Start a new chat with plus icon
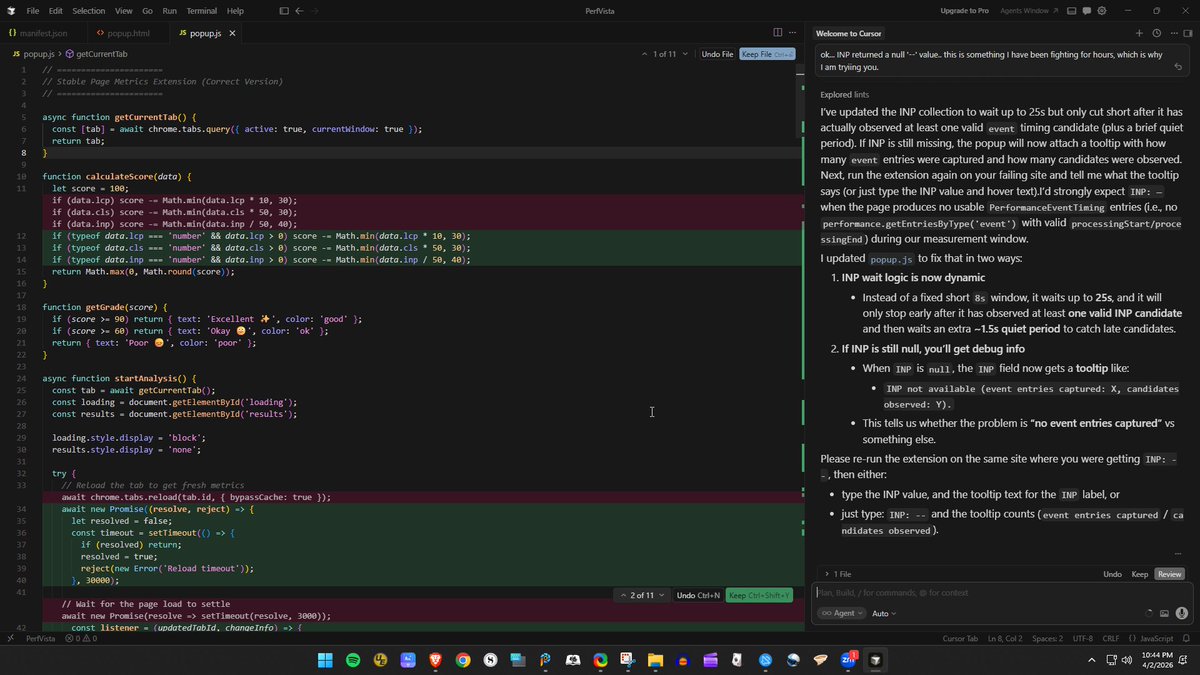 click(x=1139, y=32)
